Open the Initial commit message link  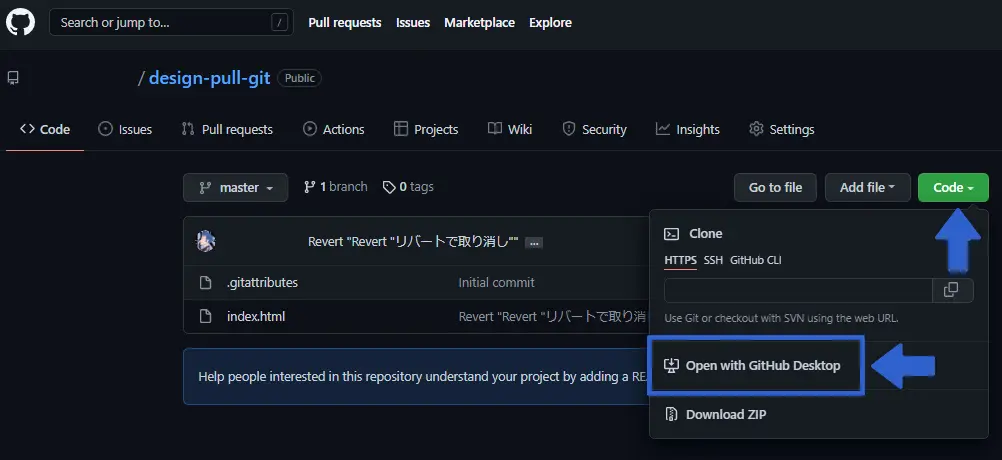(x=497, y=282)
